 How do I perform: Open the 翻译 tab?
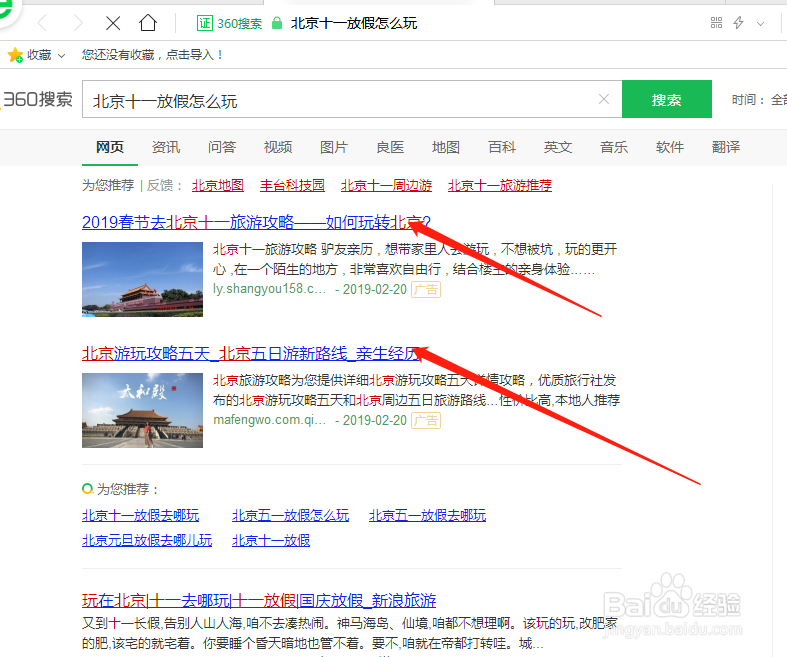(726, 147)
